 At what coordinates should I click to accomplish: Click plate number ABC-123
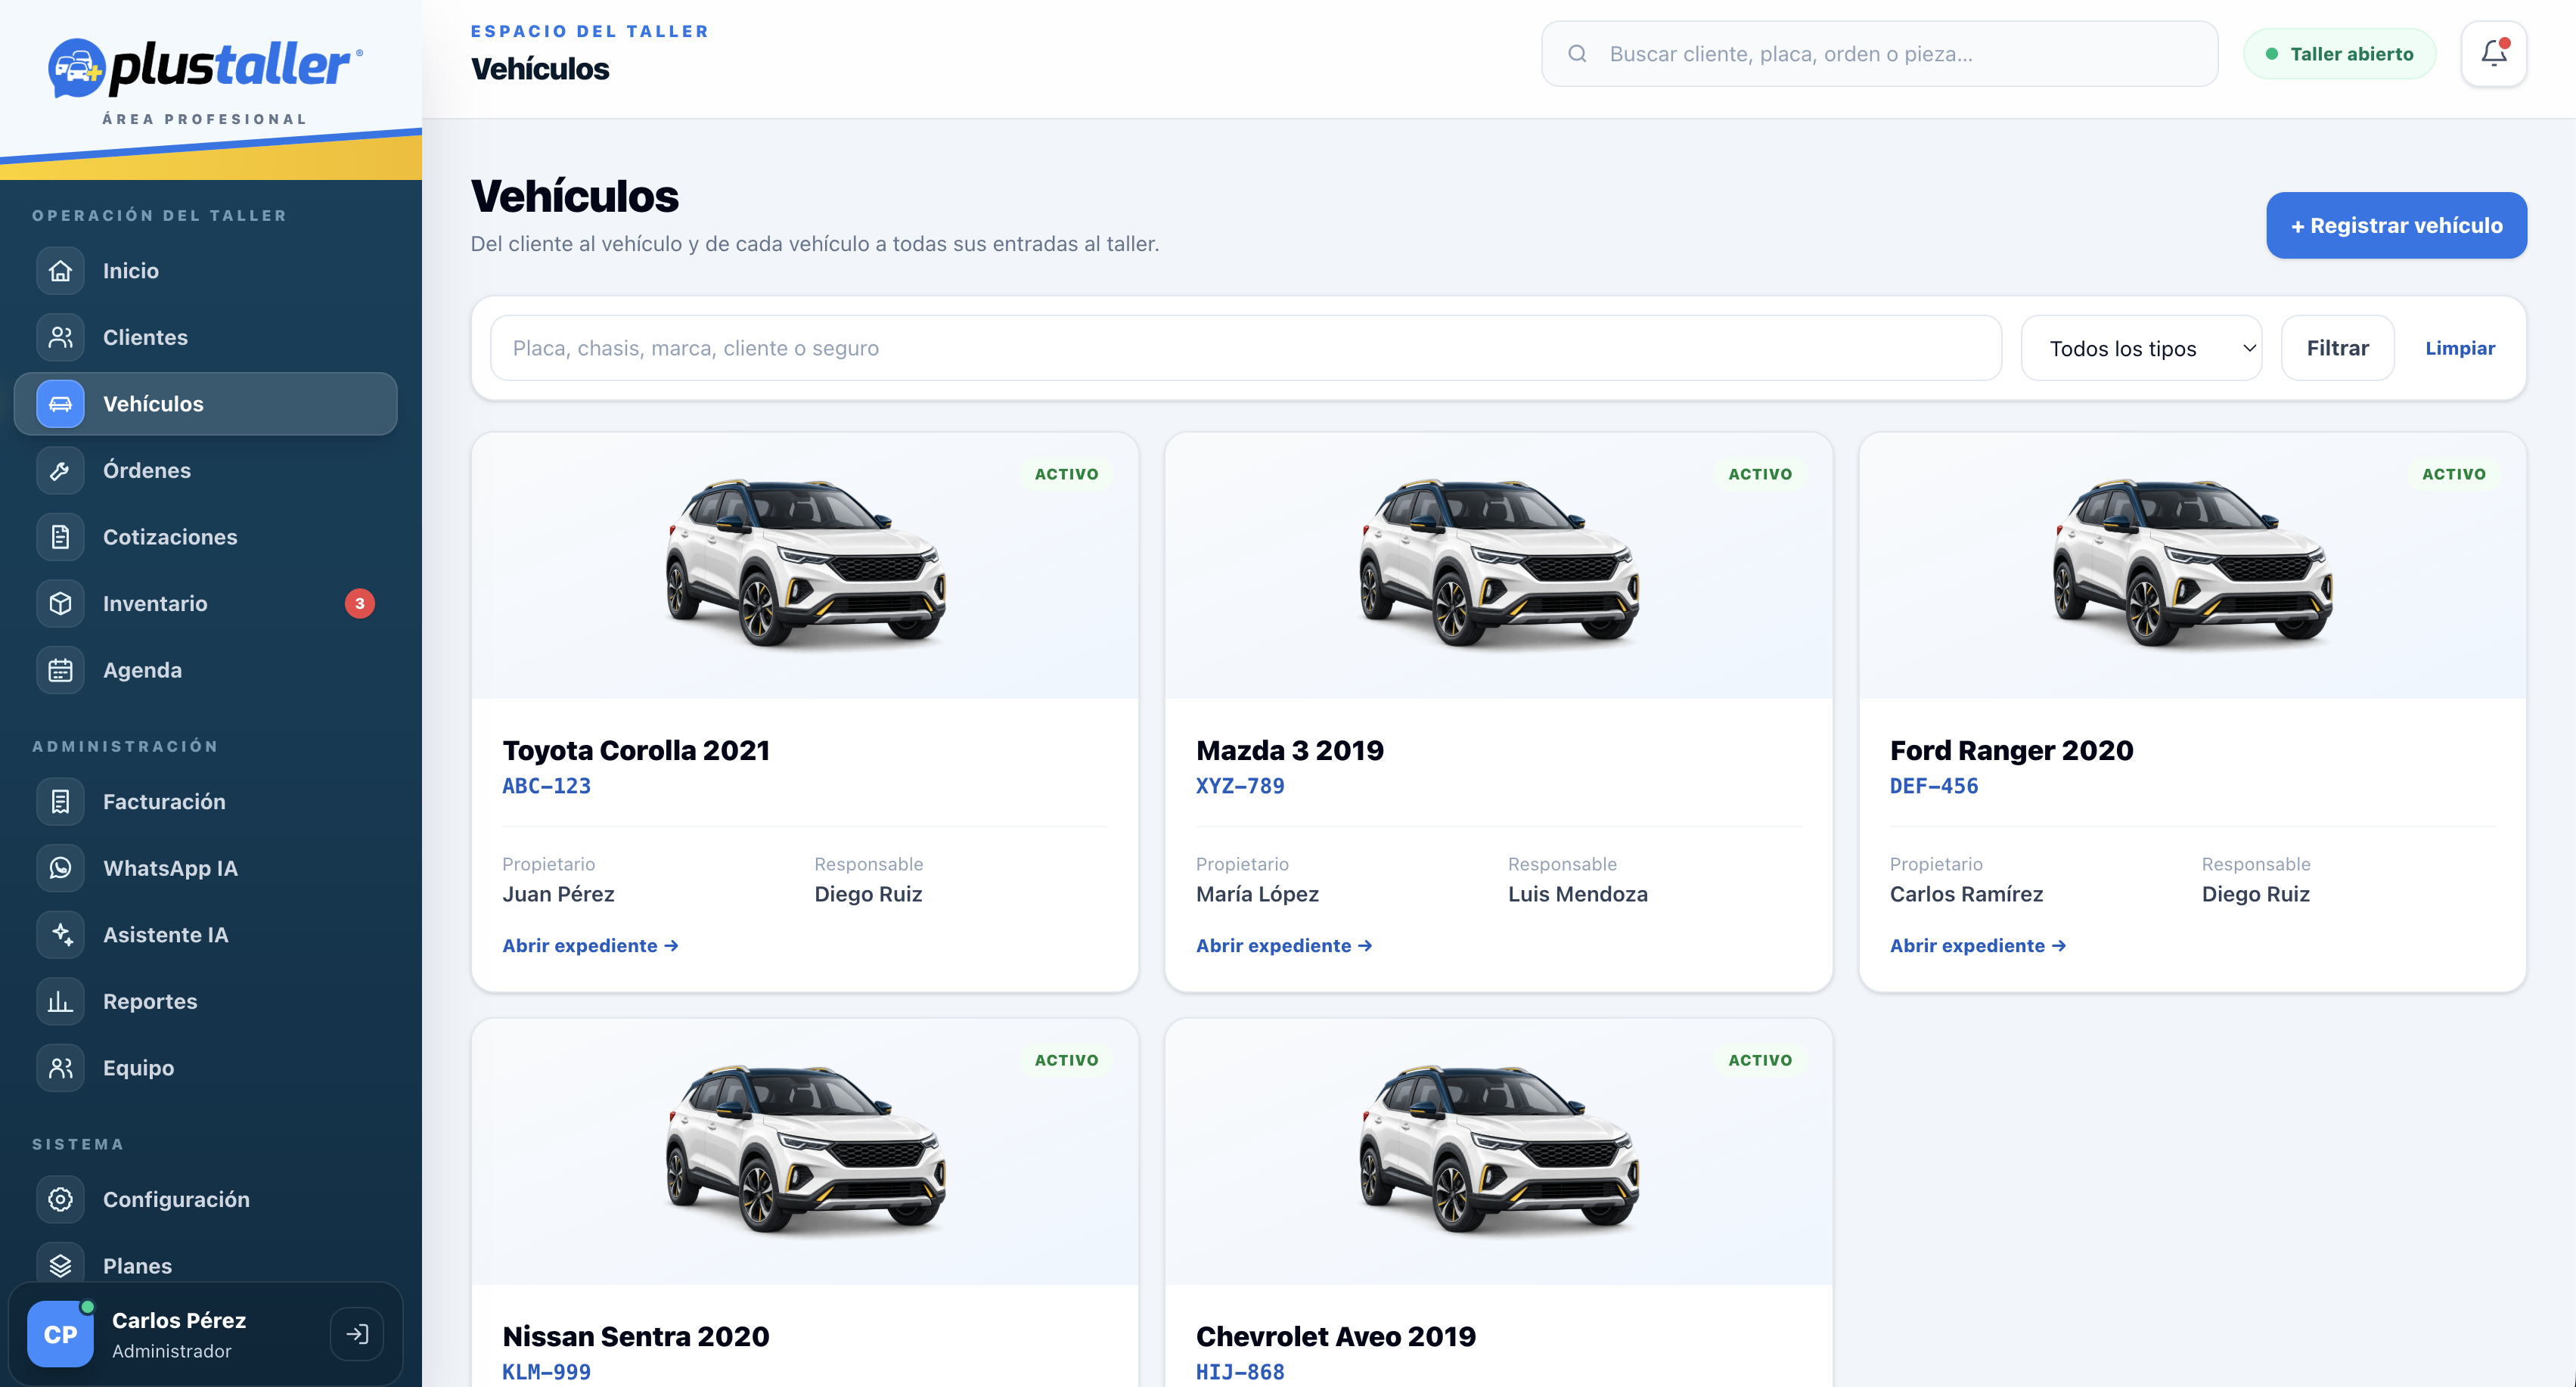(546, 786)
